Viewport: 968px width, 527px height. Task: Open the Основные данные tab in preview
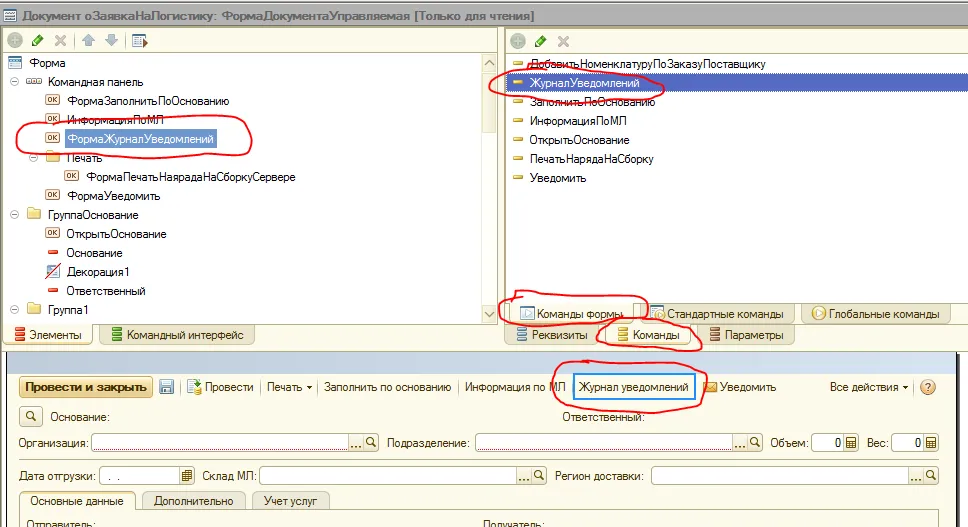click(x=77, y=501)
